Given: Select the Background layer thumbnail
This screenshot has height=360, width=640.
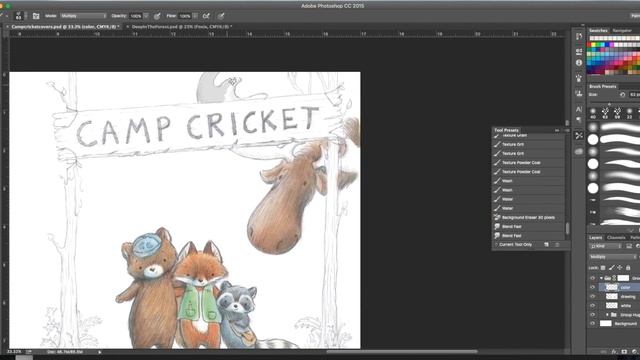Looking at the screenshot, I should coord(606,324).
